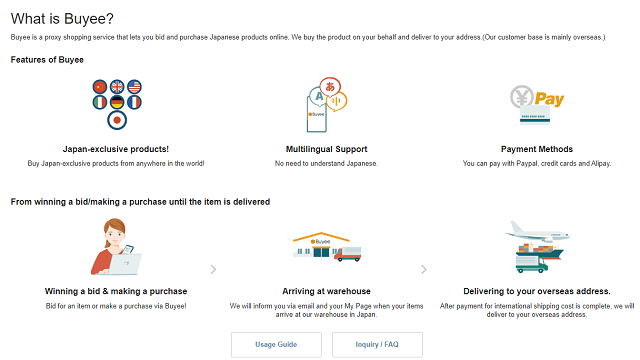This screenshot has width=640, height=360.
Task: Click the United Kingdom flag icon
Action: tap(117, 87)
